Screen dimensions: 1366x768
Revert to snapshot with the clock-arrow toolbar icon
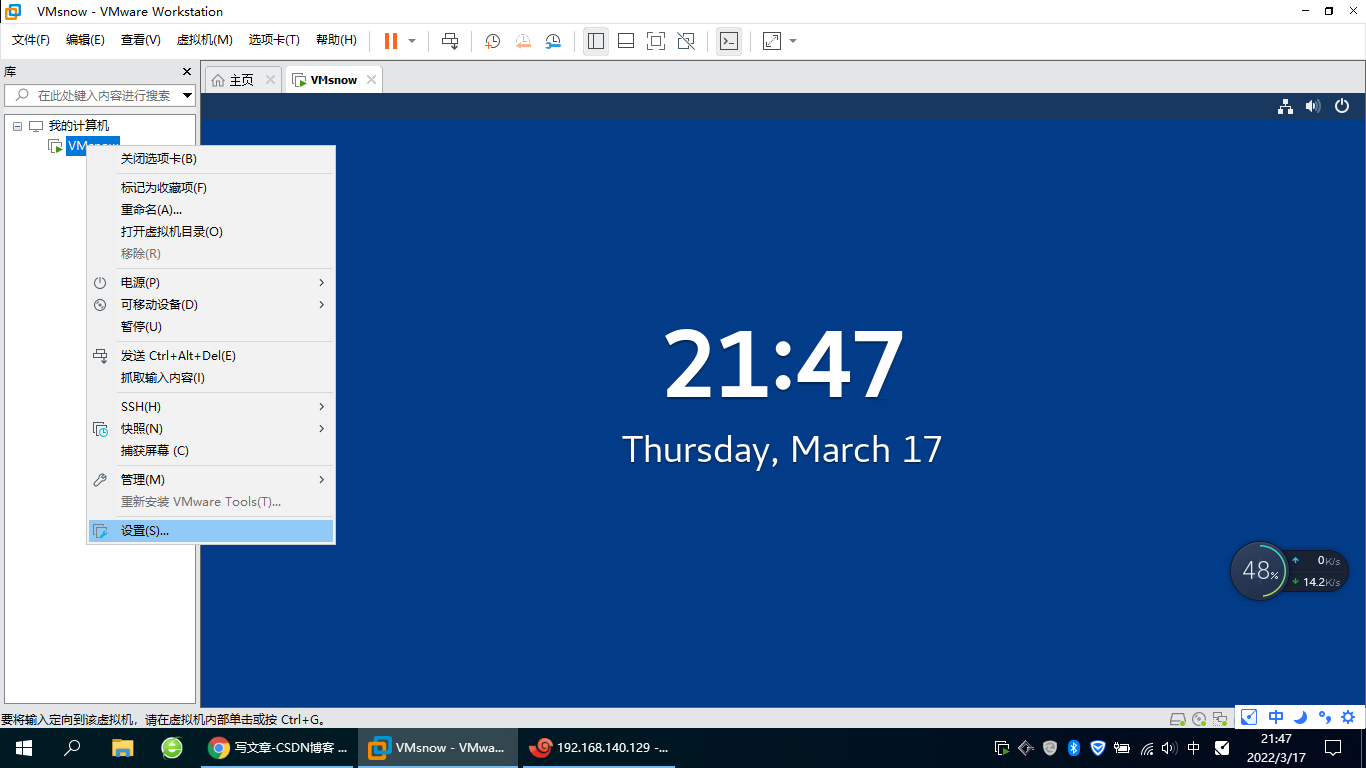point(523,41)
